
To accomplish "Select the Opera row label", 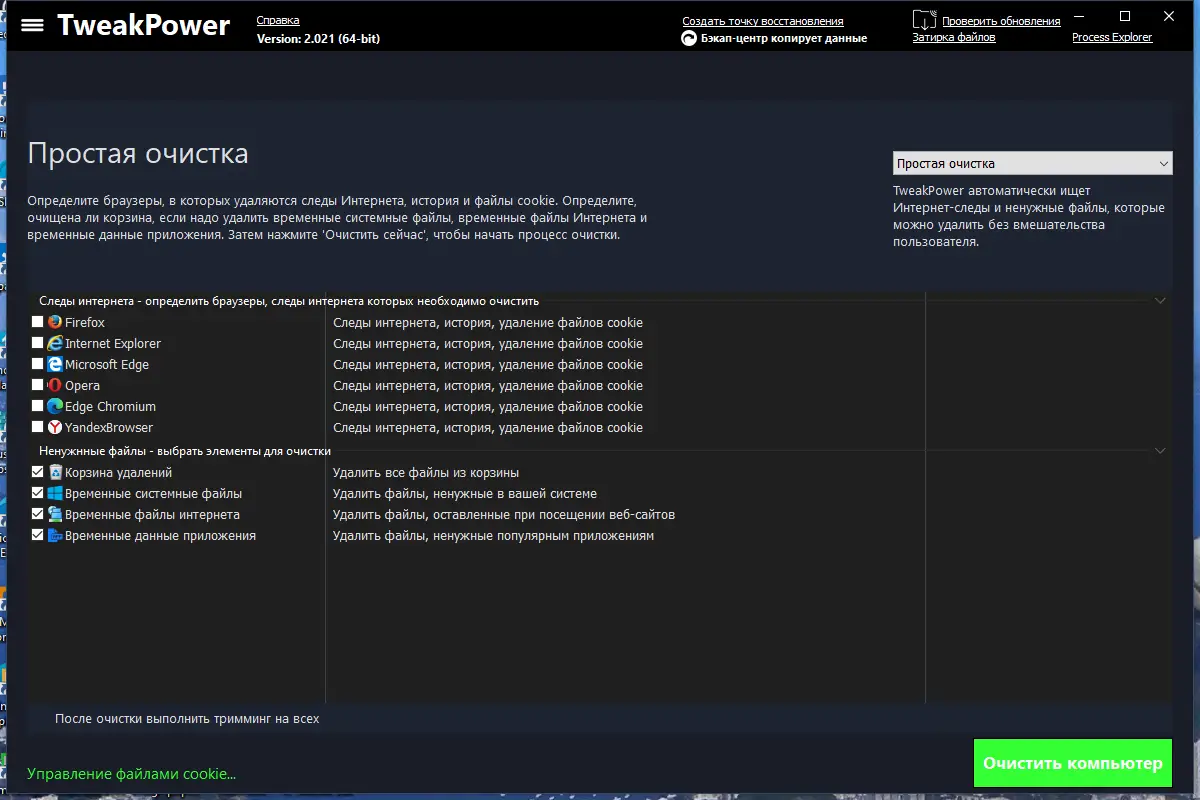I will (82, 386).
